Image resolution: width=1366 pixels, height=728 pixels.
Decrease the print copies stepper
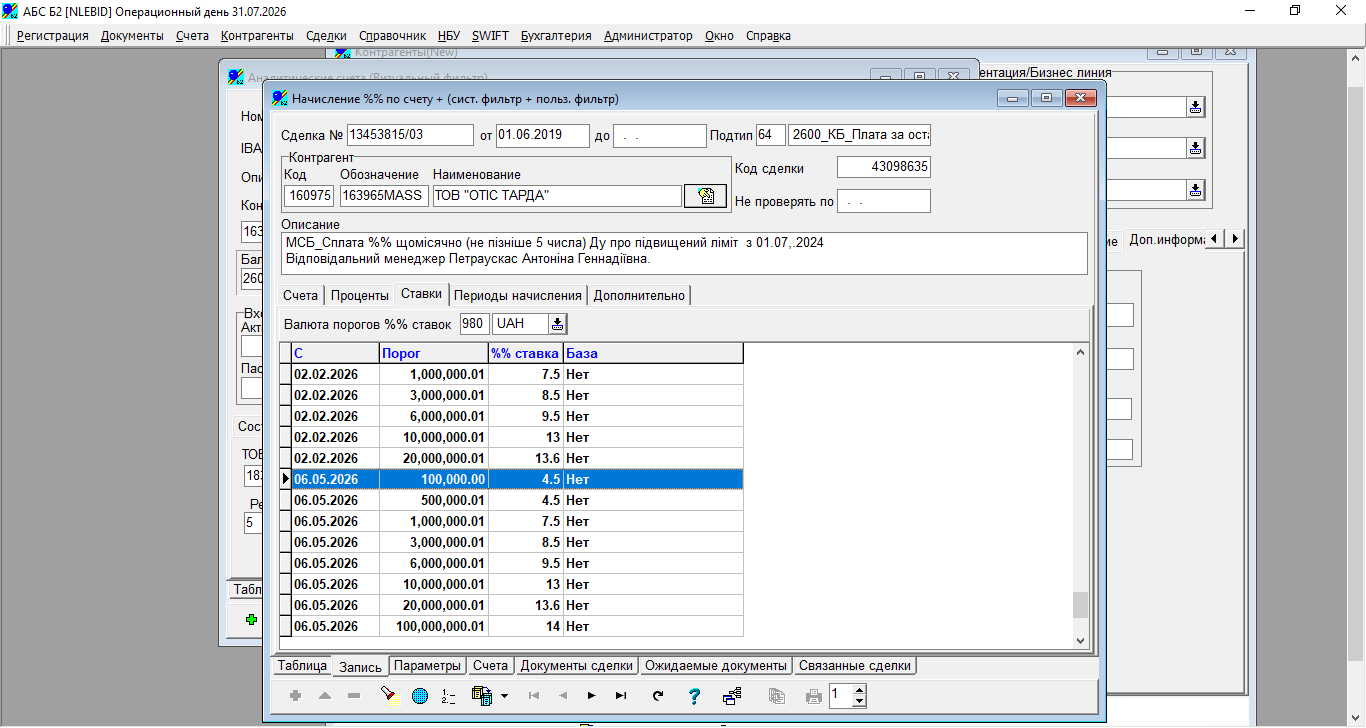click(x=860, y=701)
